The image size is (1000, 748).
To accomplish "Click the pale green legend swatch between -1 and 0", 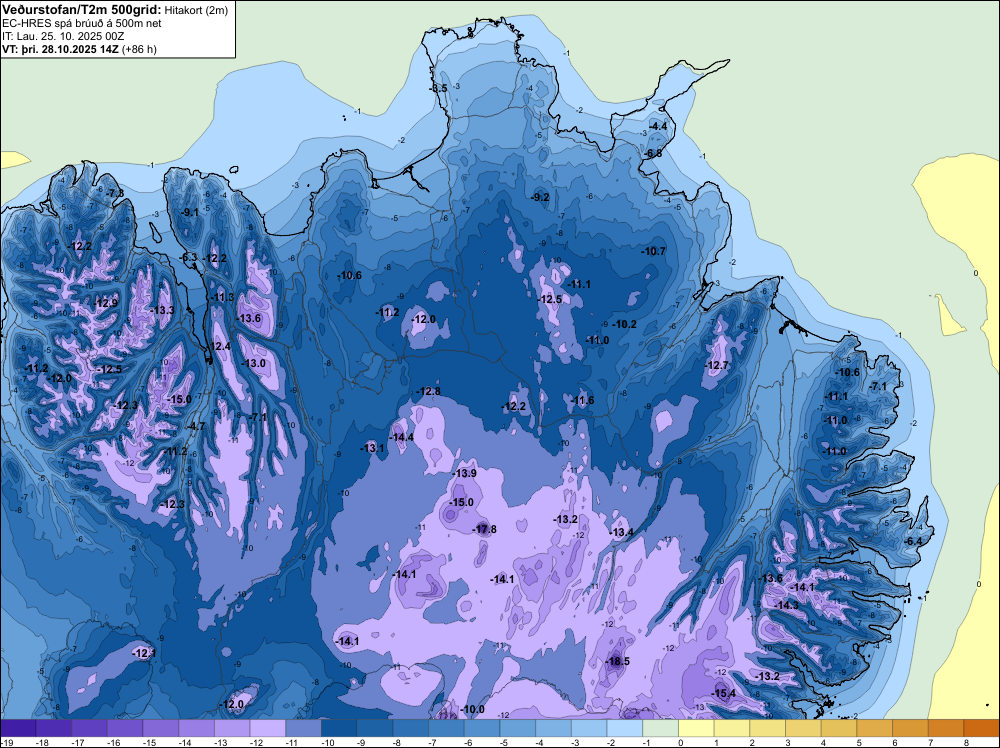I will (x=661, y=728).
